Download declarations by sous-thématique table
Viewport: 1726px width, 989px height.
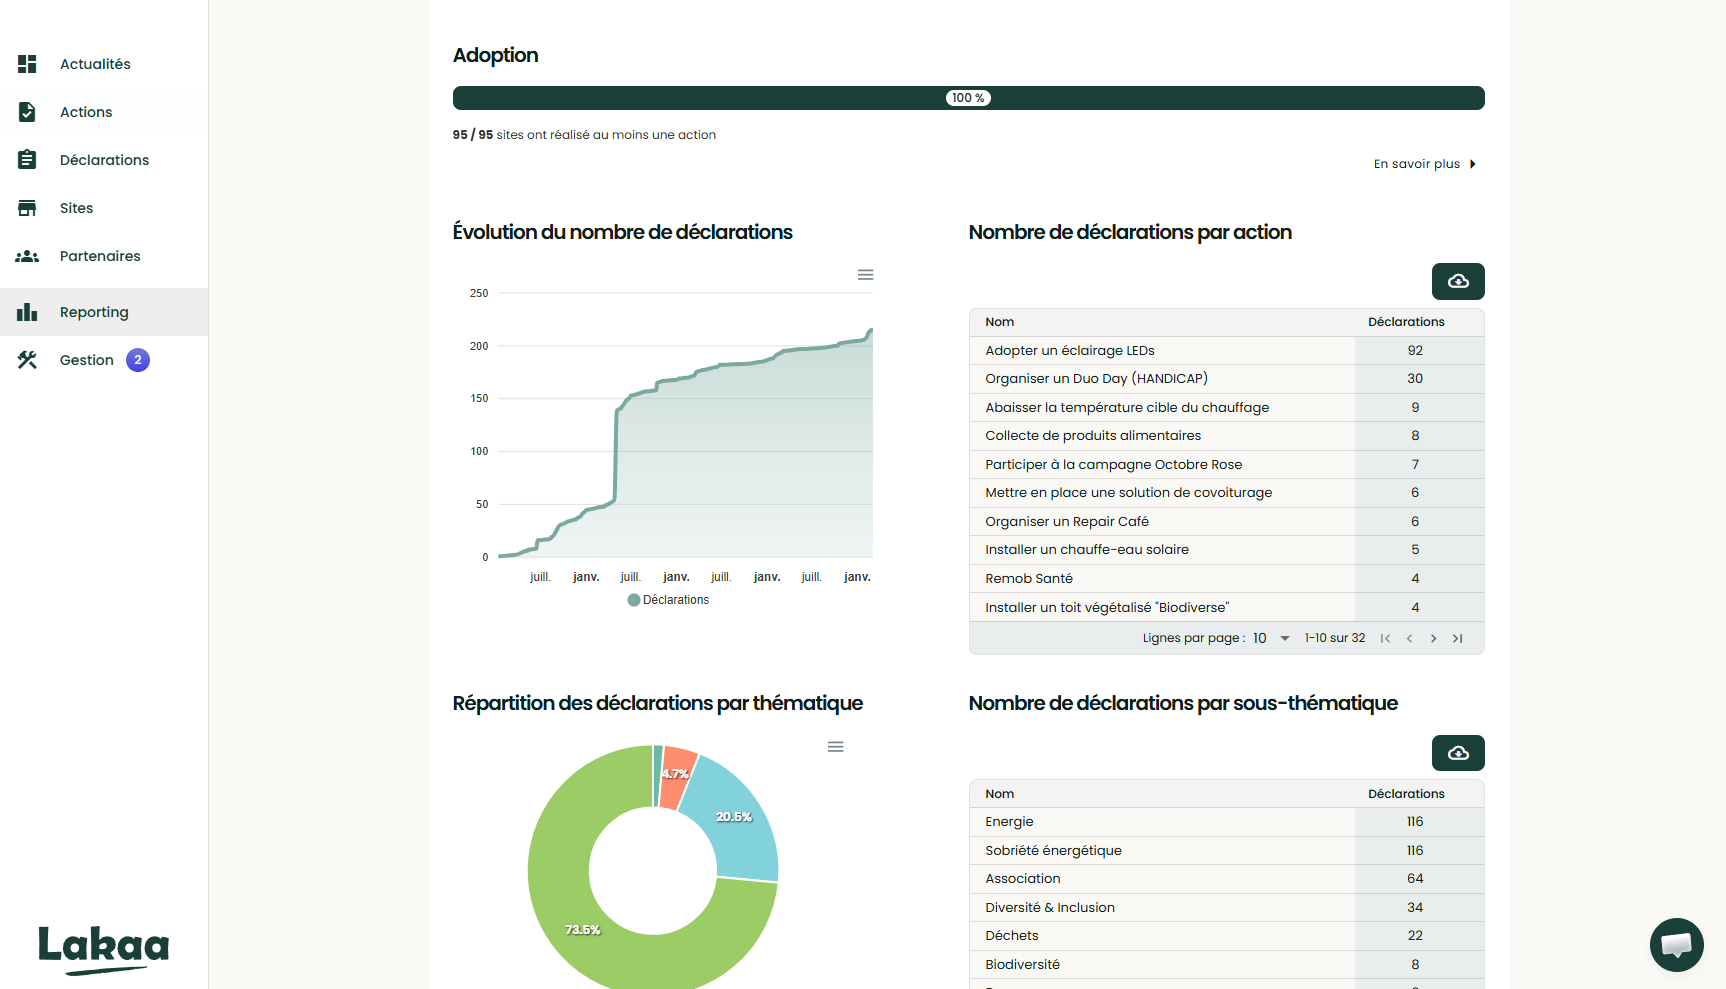(x=1458, y=753)
